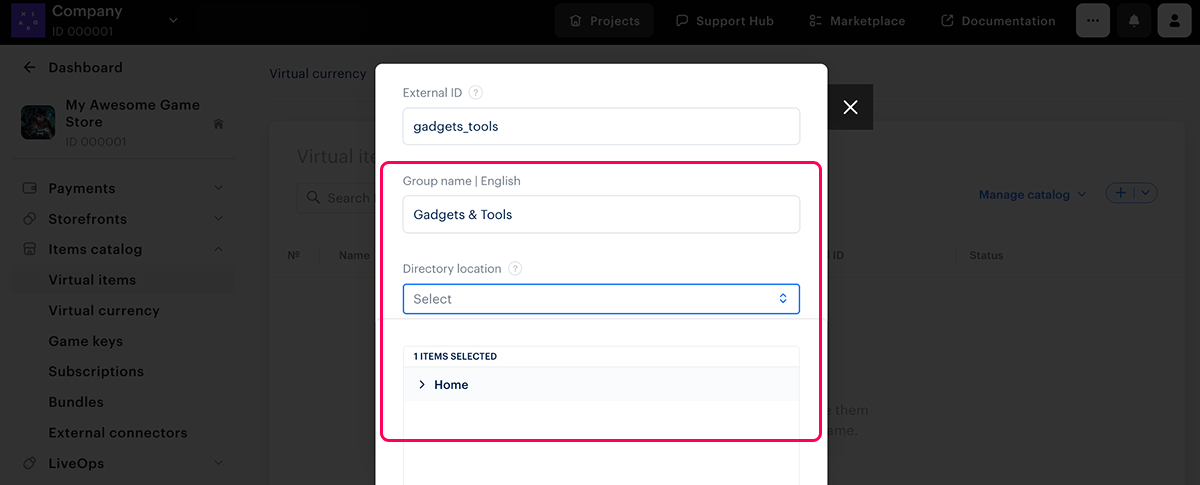This screenshot has height=485, width=1200.
Task: Open the Marketplace tab
Action: (x=854, y=21)
